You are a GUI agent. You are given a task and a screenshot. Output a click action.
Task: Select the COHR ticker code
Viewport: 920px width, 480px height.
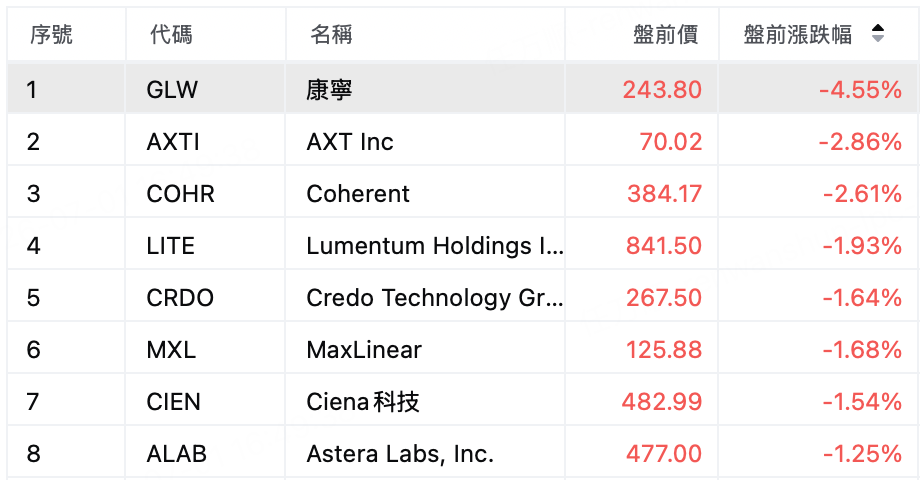(181, 194)
